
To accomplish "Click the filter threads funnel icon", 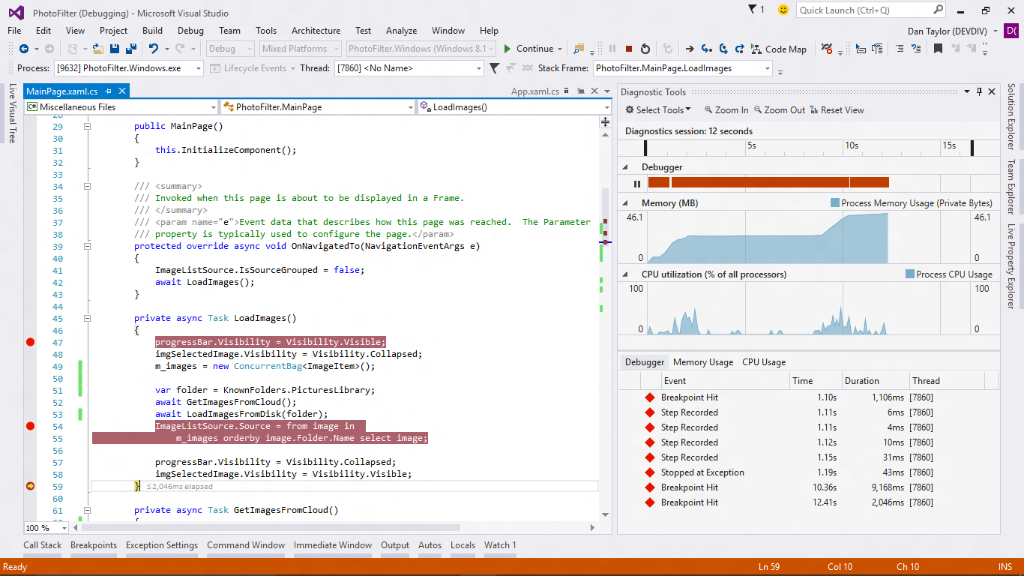I will [494, 68].
